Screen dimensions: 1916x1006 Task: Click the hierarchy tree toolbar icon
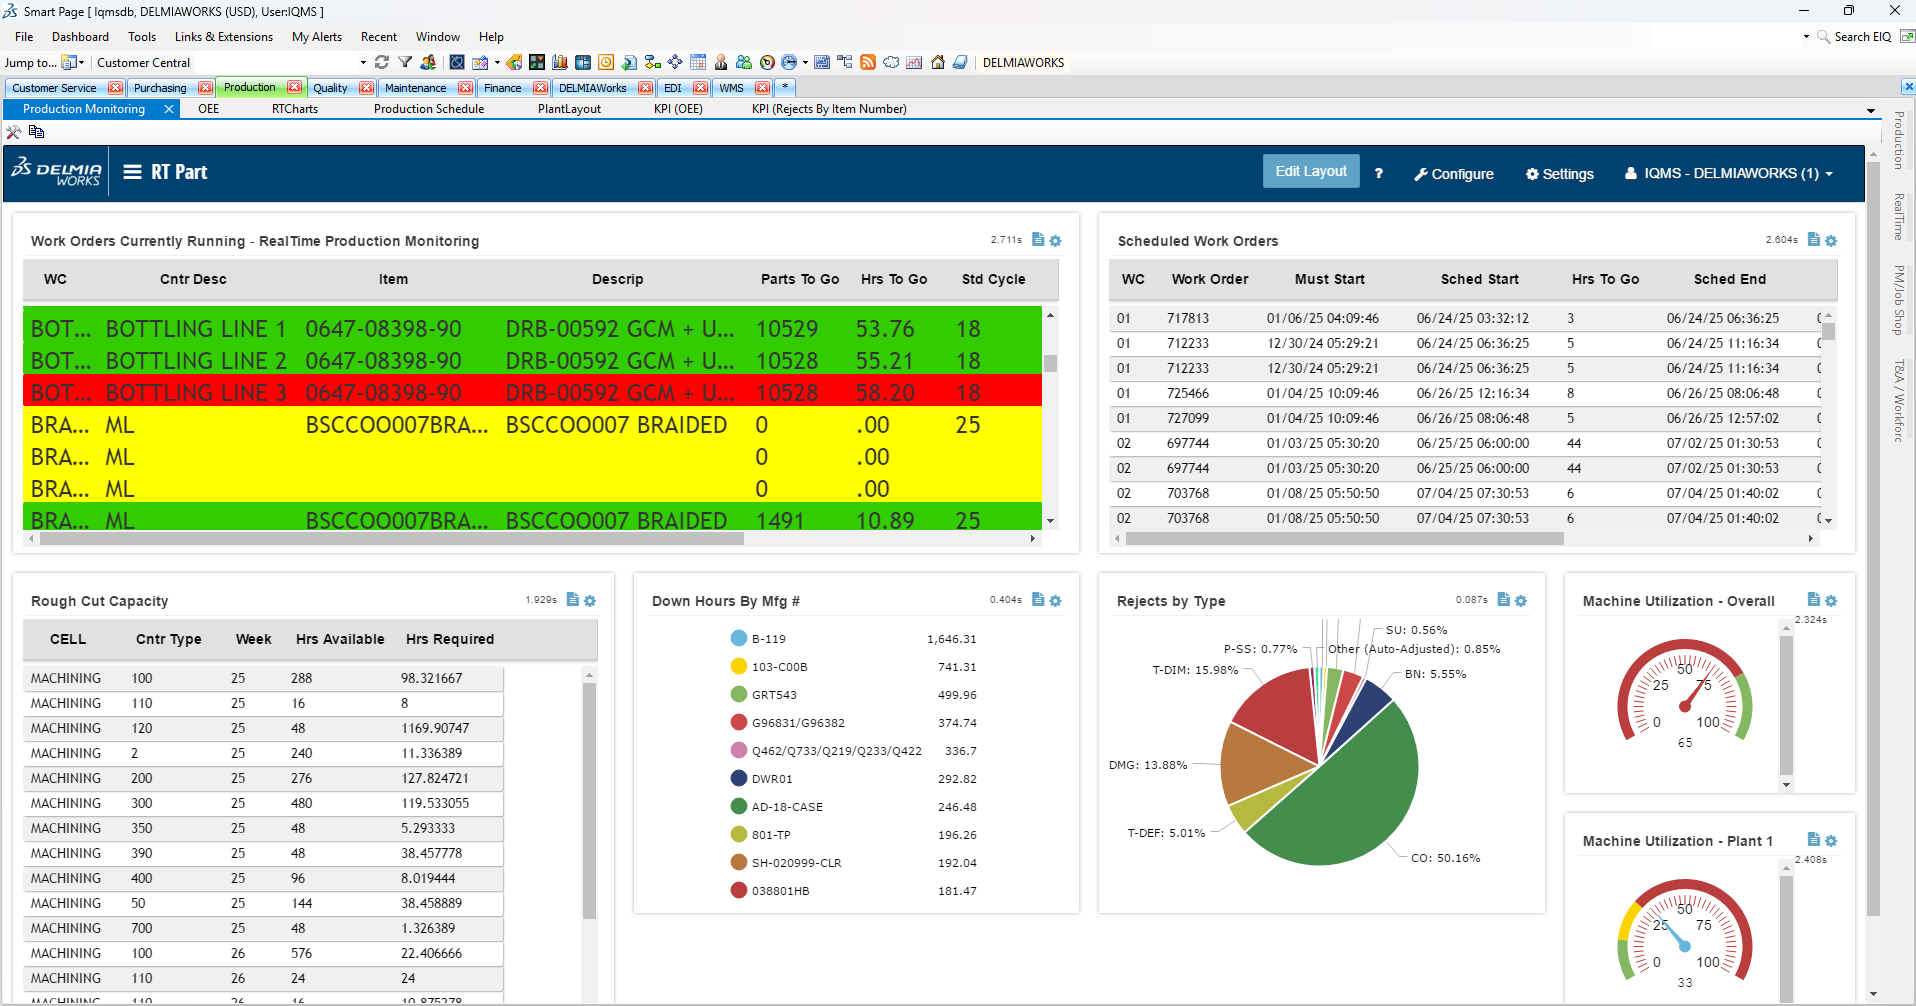[x=845, y=62]
